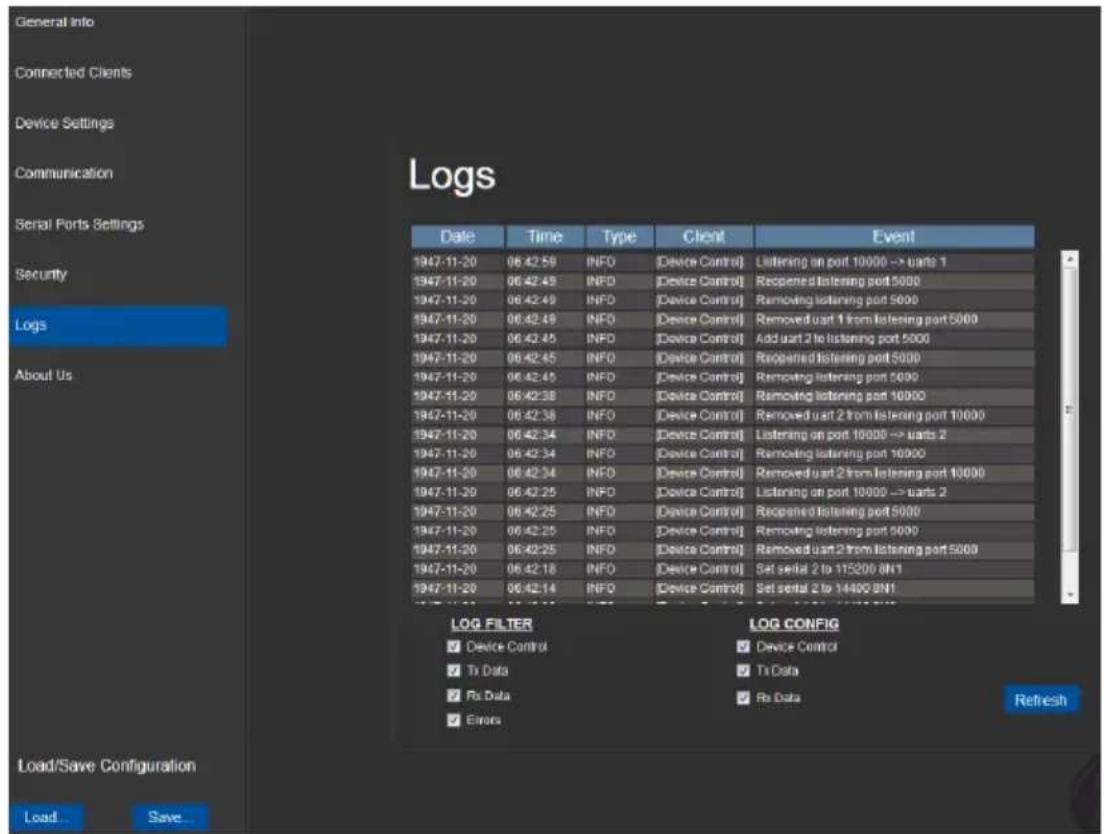This screenshot has width=1104, height=834.
Task: Open the Security page
Action: (41, 274)
